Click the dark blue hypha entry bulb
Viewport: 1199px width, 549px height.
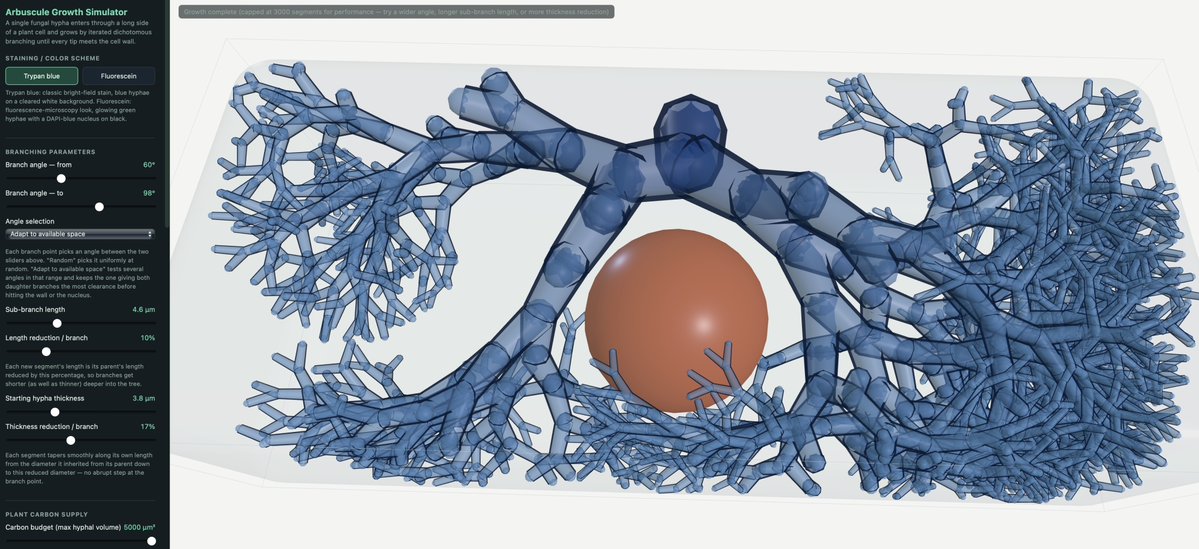(689, 144)
